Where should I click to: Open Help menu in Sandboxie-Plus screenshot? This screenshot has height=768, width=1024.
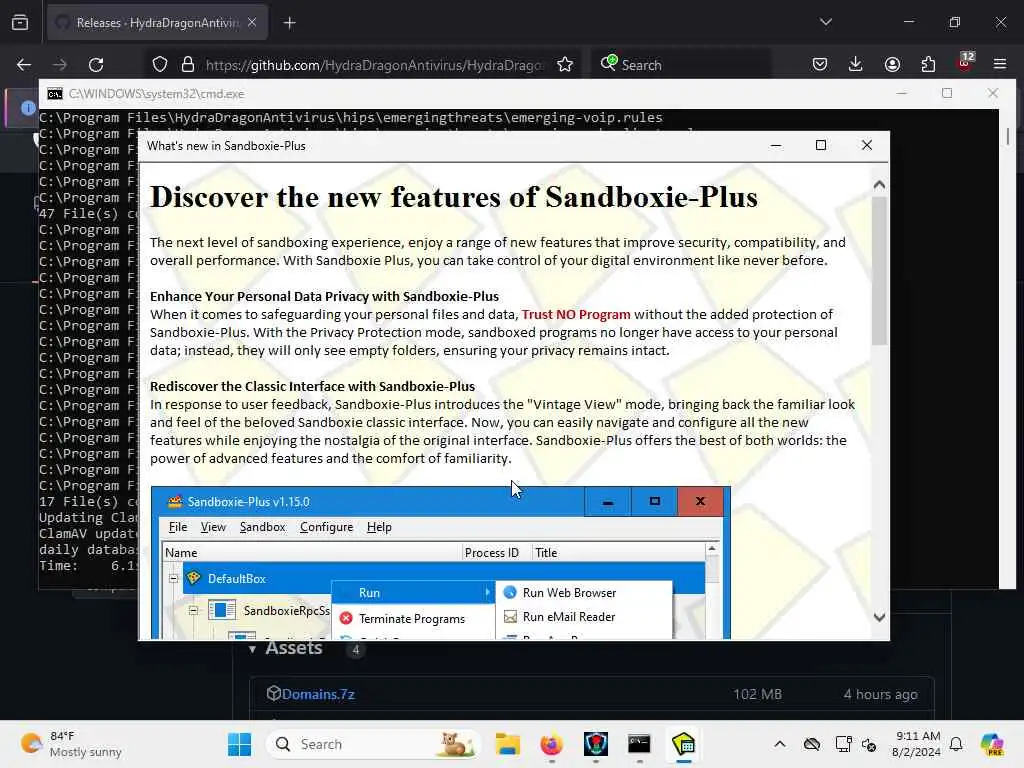point(379,527)
